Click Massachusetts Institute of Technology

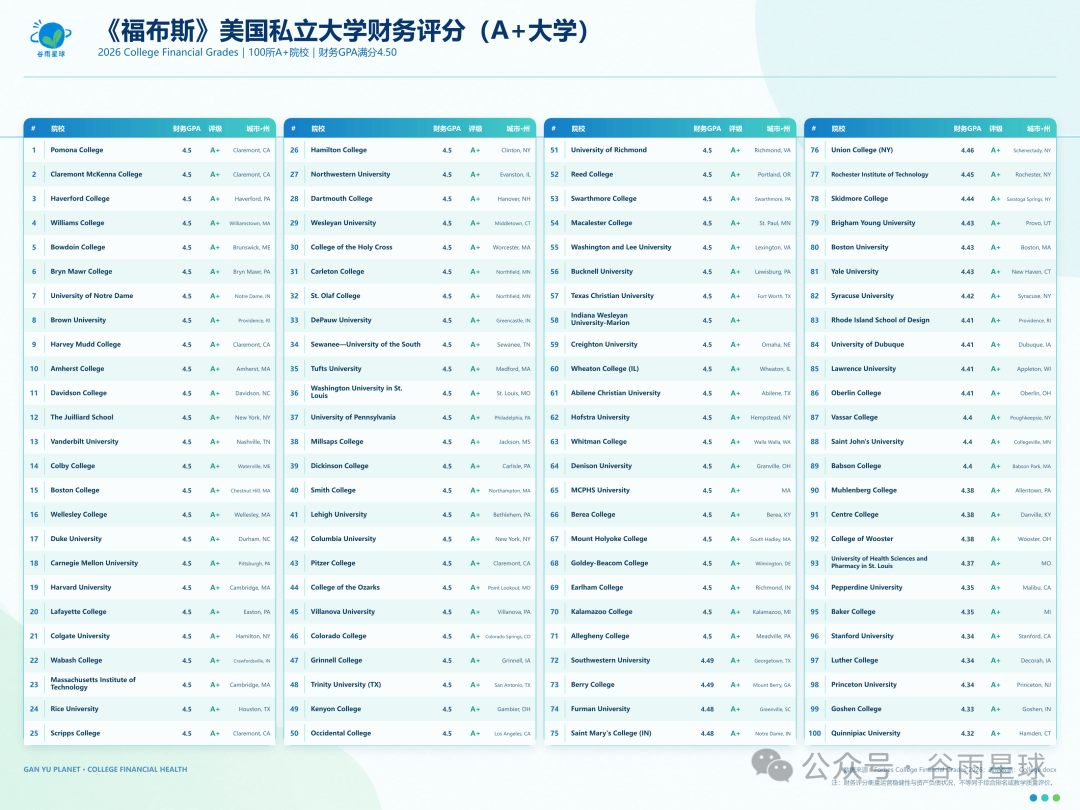click(x=93, y=683)
